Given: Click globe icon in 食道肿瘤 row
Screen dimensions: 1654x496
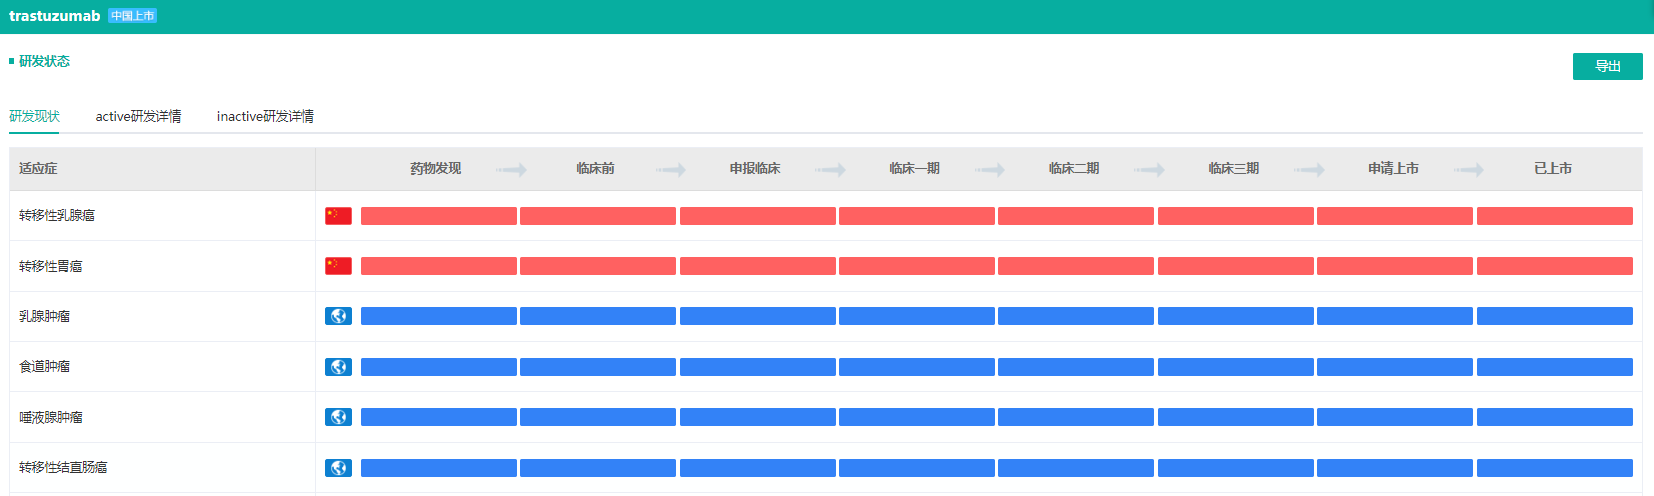Looking at the screenshot, I should 338,367.
